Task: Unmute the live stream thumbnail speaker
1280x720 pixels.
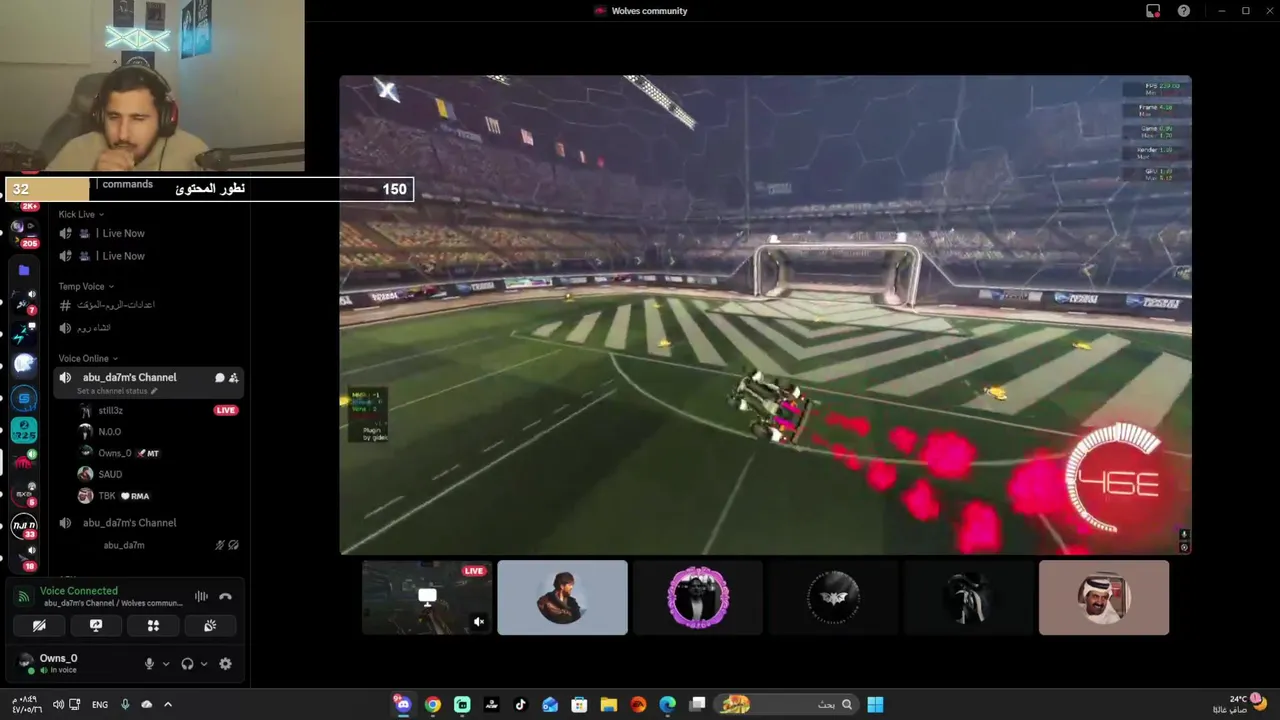Action: [x=478, y=622]
